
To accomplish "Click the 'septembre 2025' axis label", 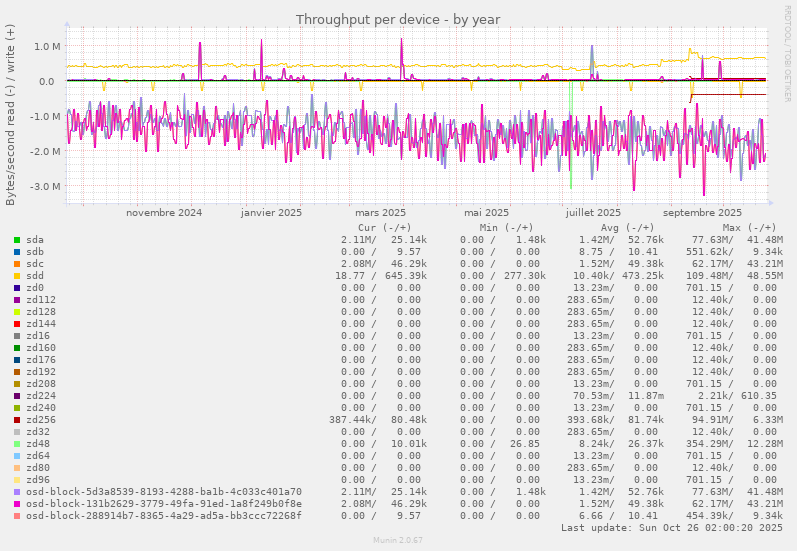I will point(702,213).
